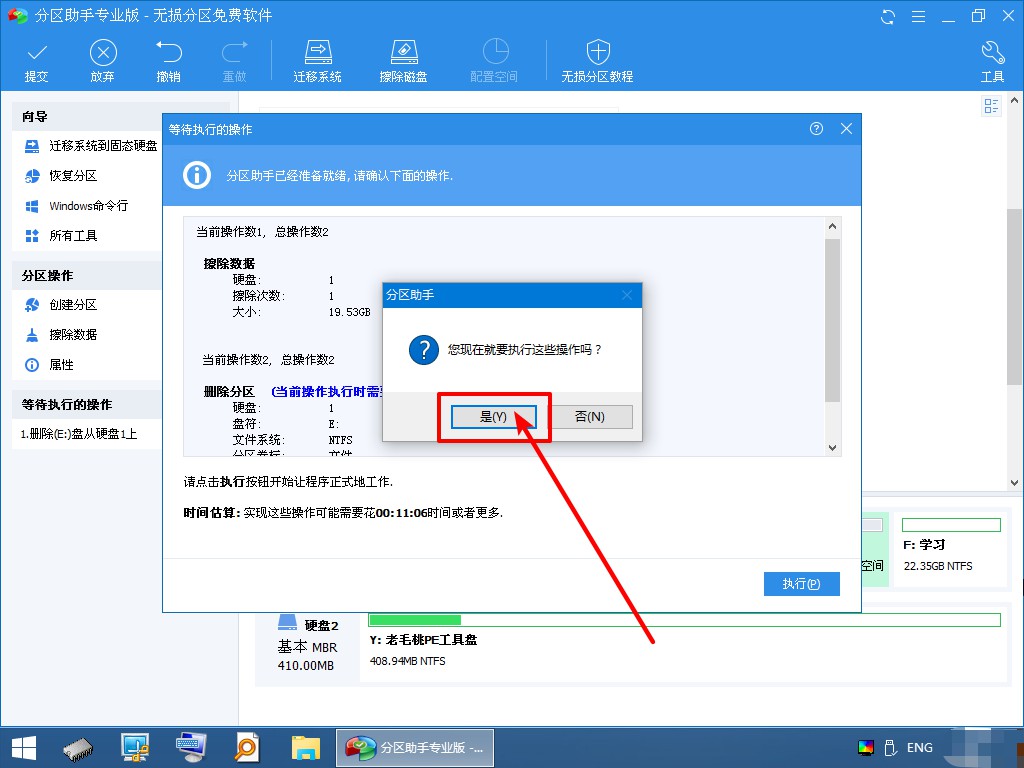
Task: Click the blue info icon in dialog banner
Action: [197, 175]
